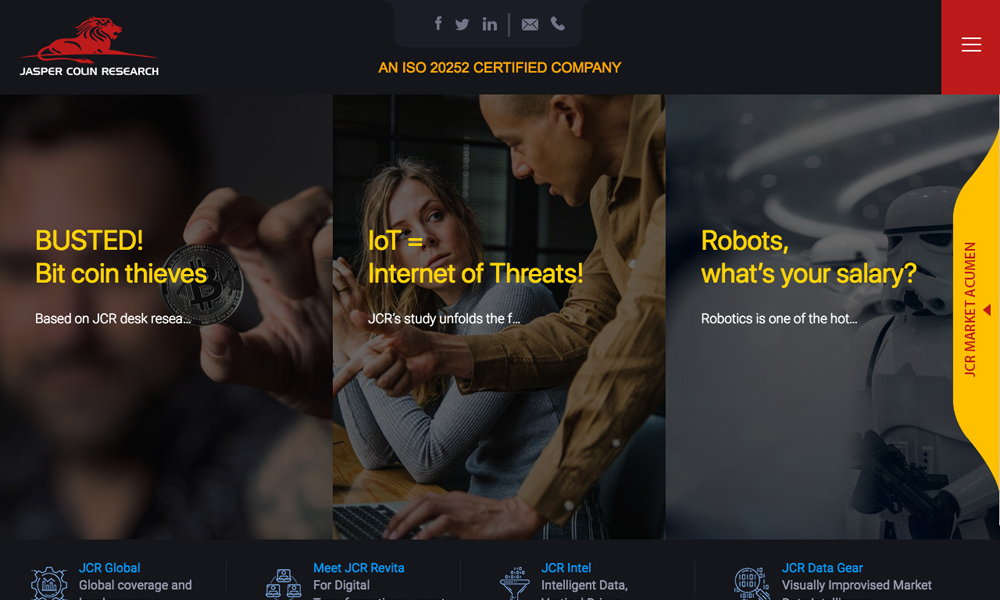Click the Jasper Colin Research lion logo
Screen dimensions: 1000x600
click(89, 47)
